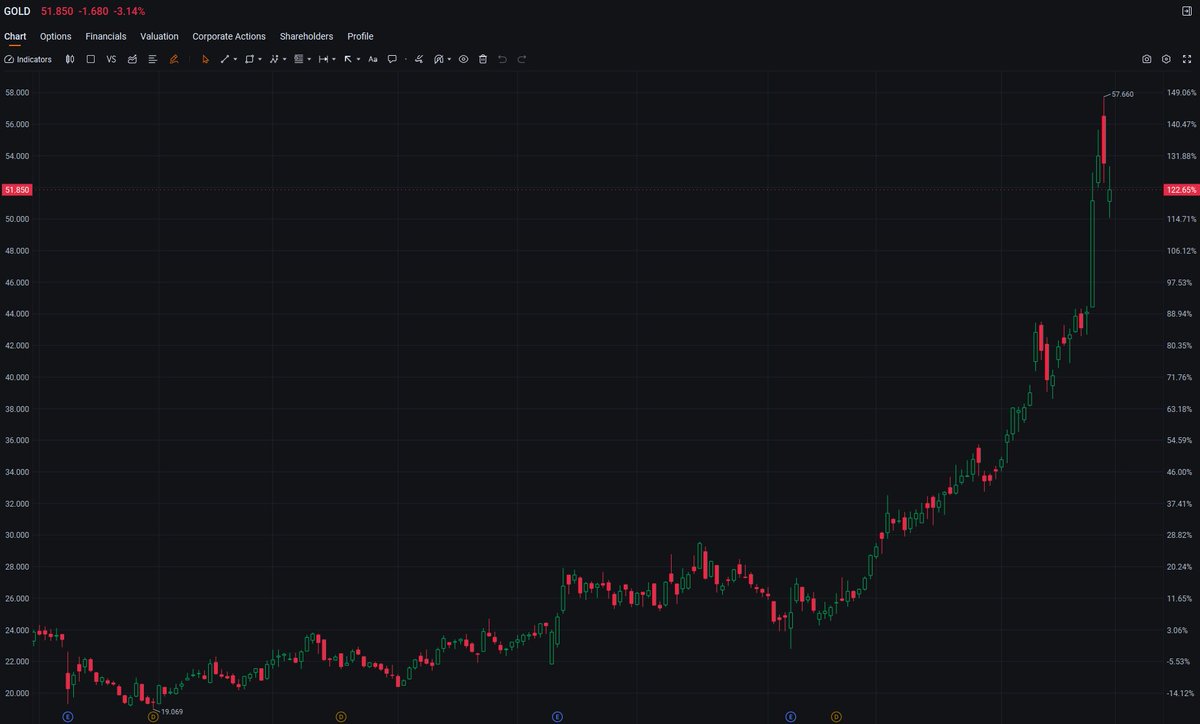Open the Indicators panel

tap(28, 59)
